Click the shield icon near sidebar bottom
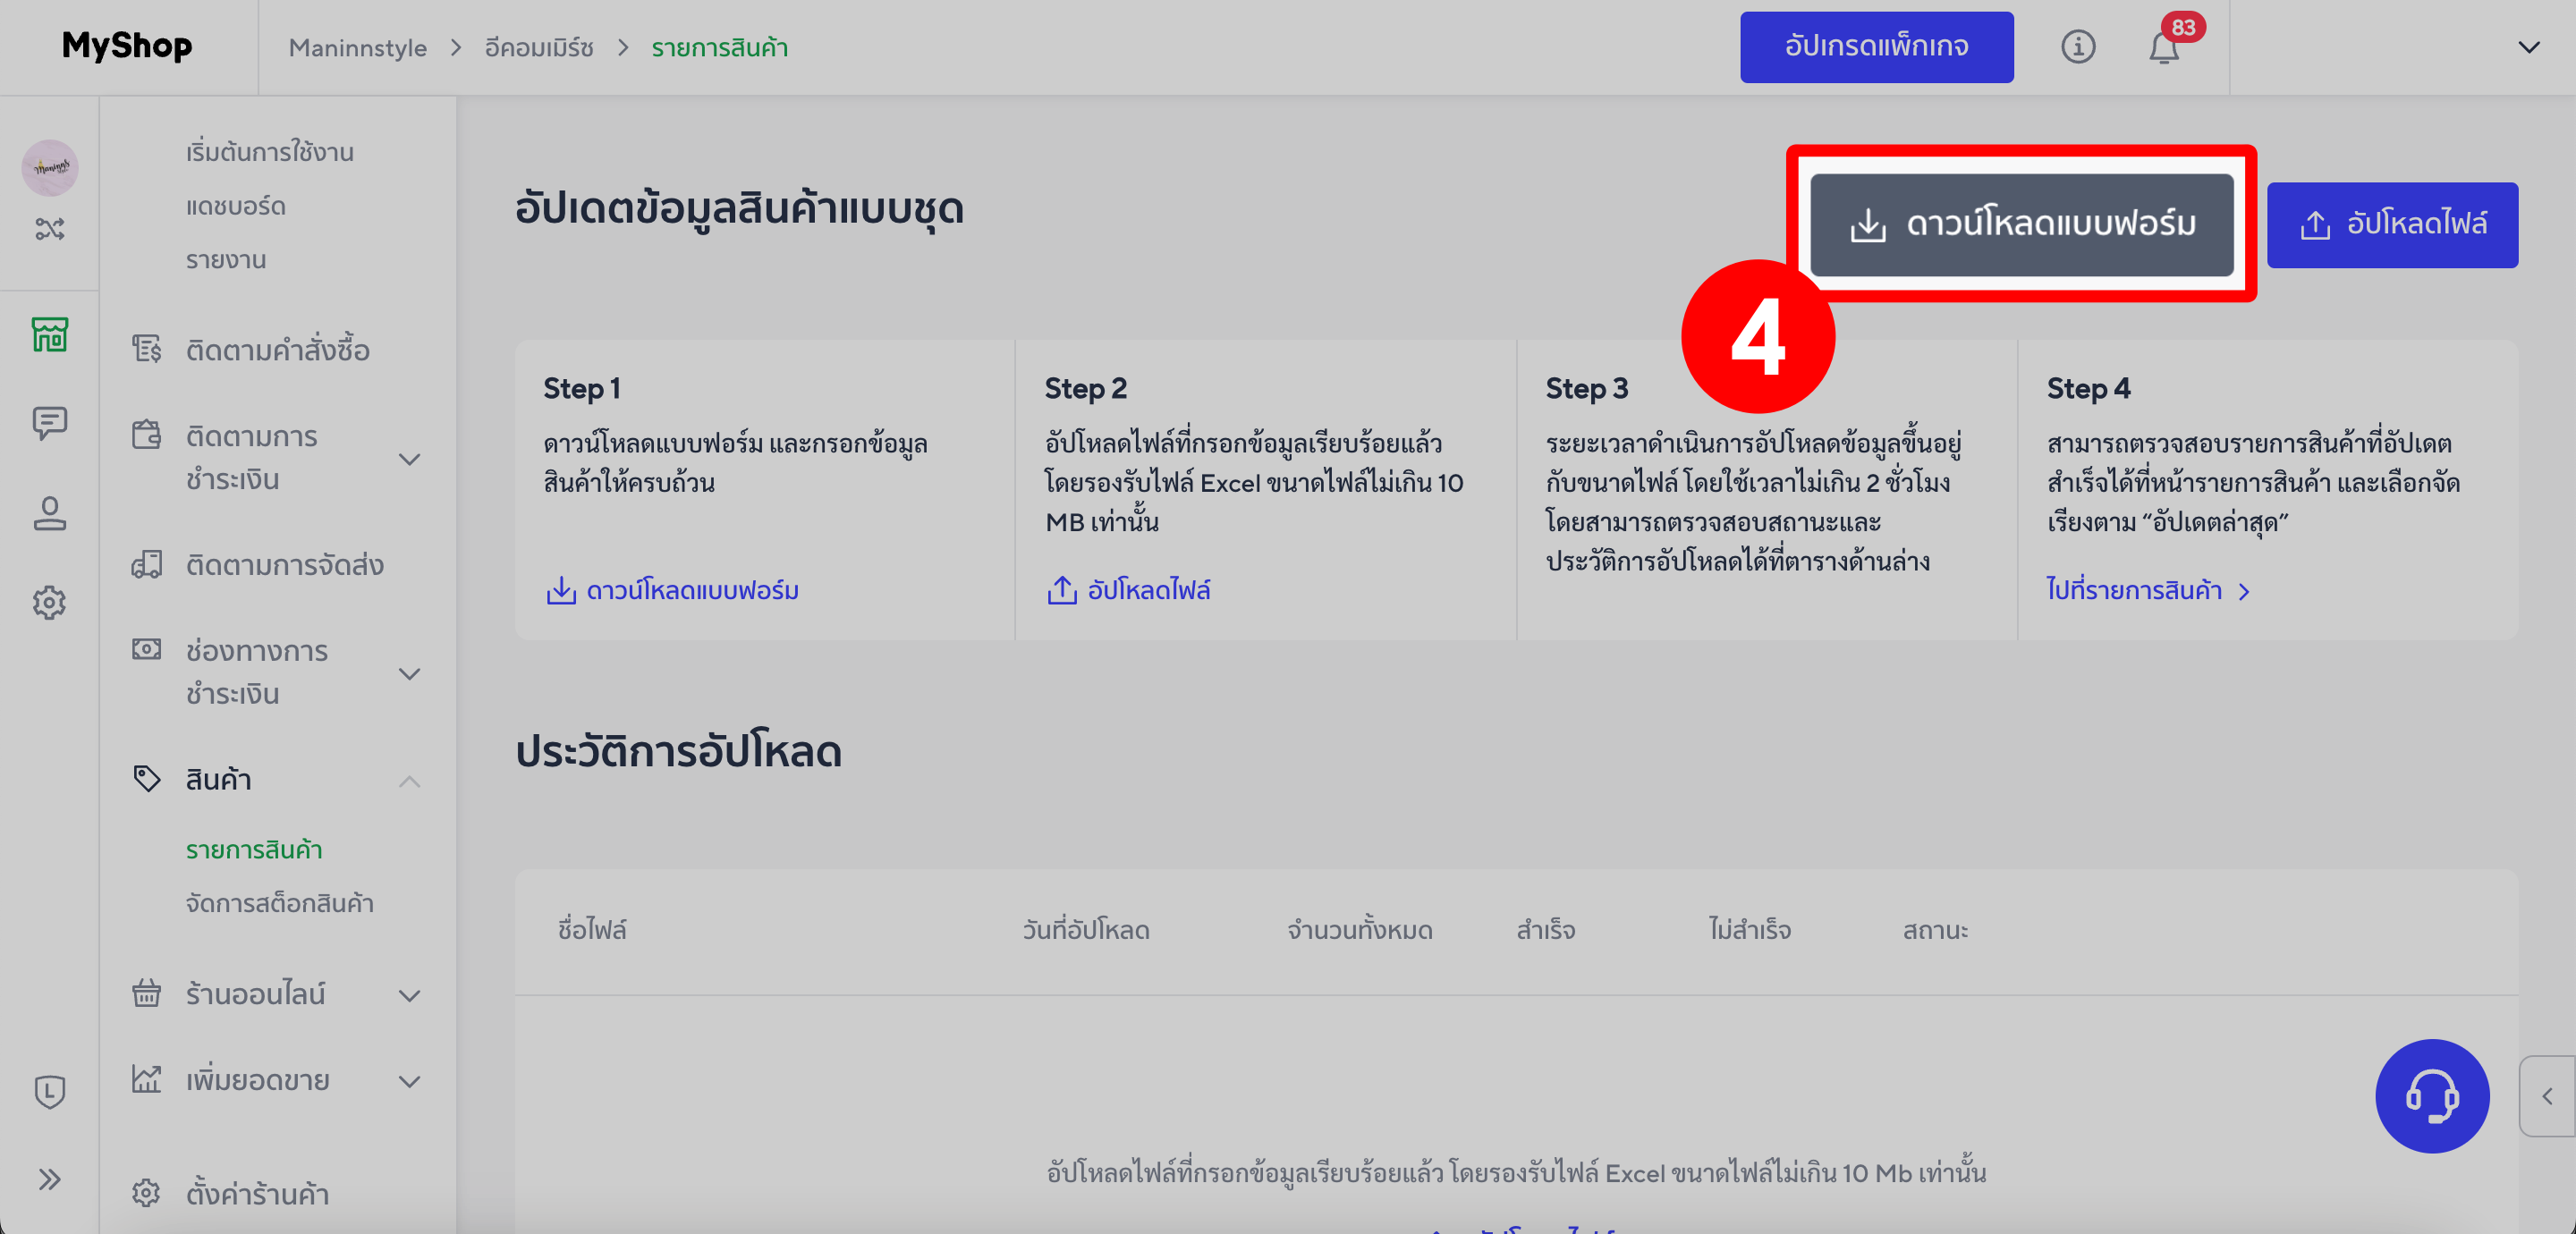 [x=49, y=1092]
